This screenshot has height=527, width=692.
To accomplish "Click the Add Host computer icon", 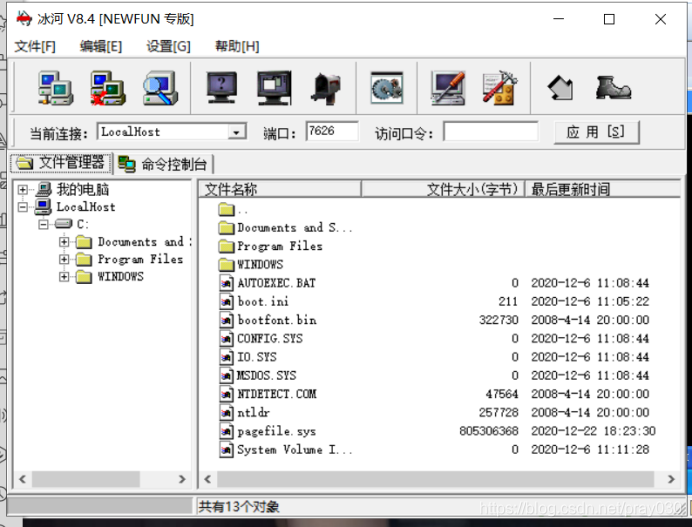I will click(55, 88).
